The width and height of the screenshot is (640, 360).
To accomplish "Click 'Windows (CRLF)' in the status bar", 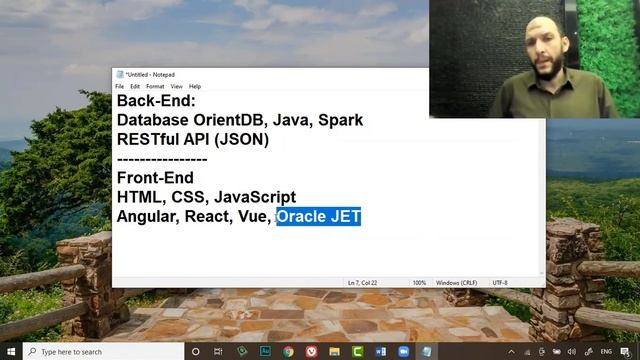I will [x=456, y=282].
